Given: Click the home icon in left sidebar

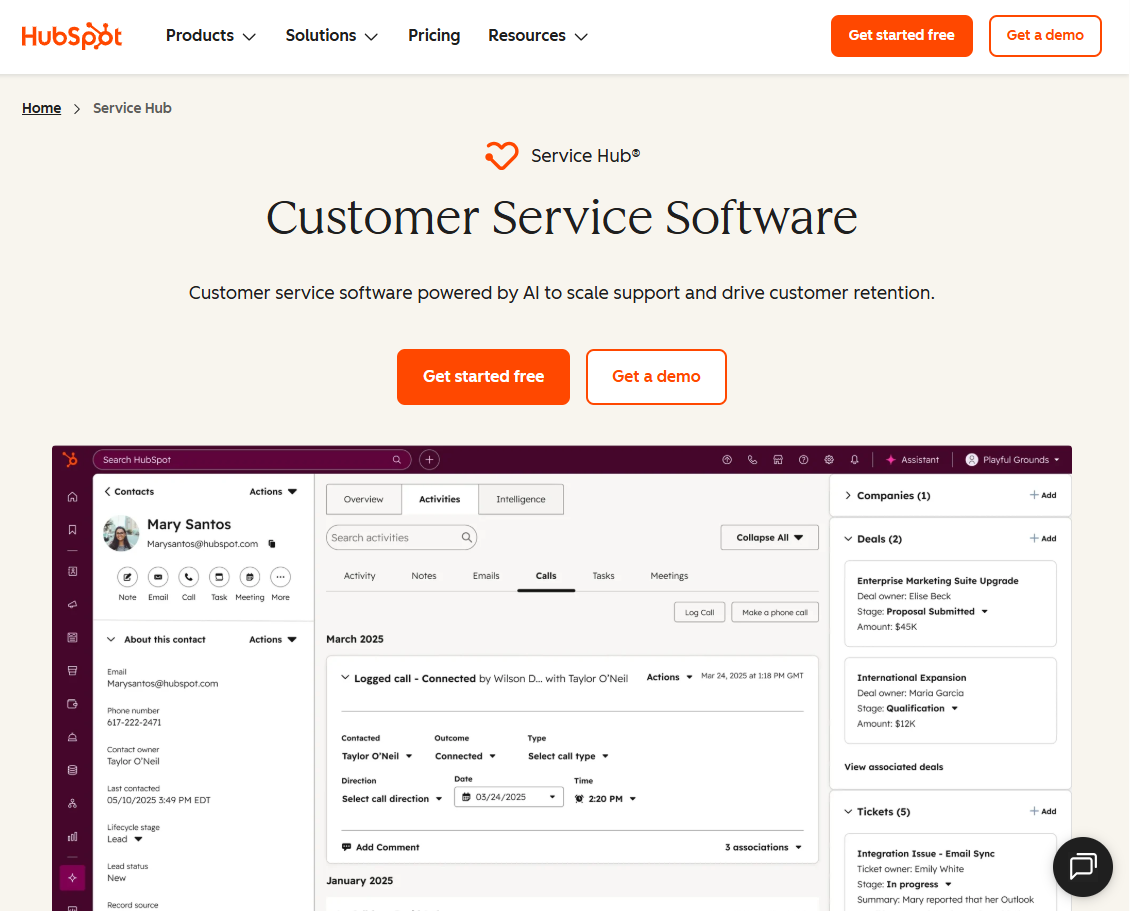Looking at the screenshot, I should click(72, 497).
